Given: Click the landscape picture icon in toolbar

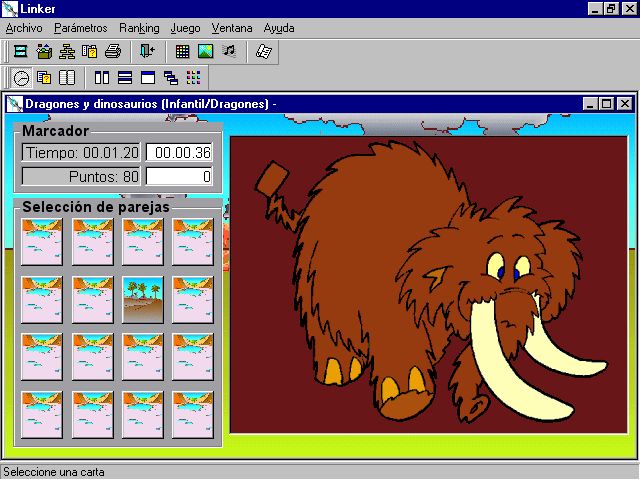Looking at the screenshot, I should pyautogui.click(x=205, y=51).
